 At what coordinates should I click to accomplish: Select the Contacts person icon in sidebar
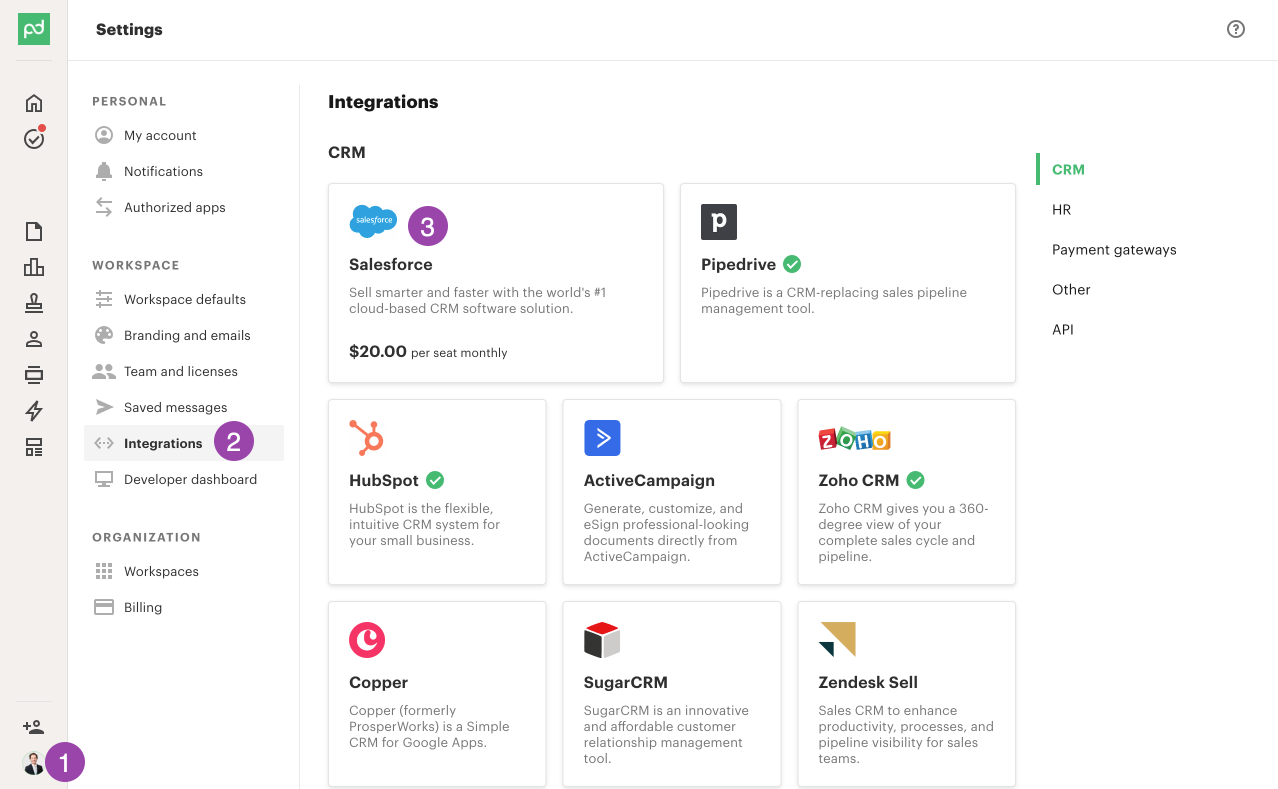point(33,339)
